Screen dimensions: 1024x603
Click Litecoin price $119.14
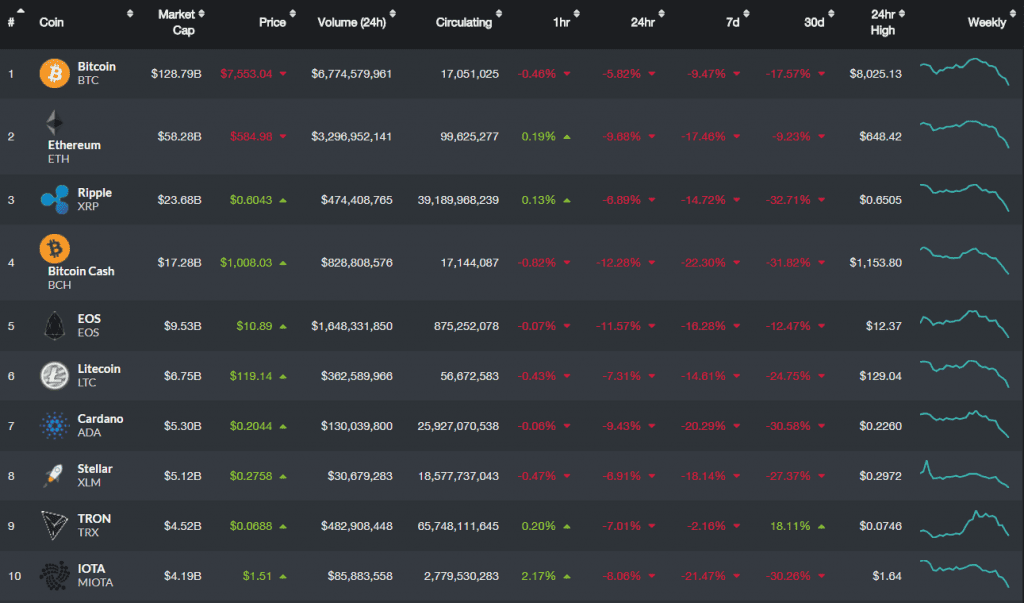pyautogui.click(x=251, y=376)
